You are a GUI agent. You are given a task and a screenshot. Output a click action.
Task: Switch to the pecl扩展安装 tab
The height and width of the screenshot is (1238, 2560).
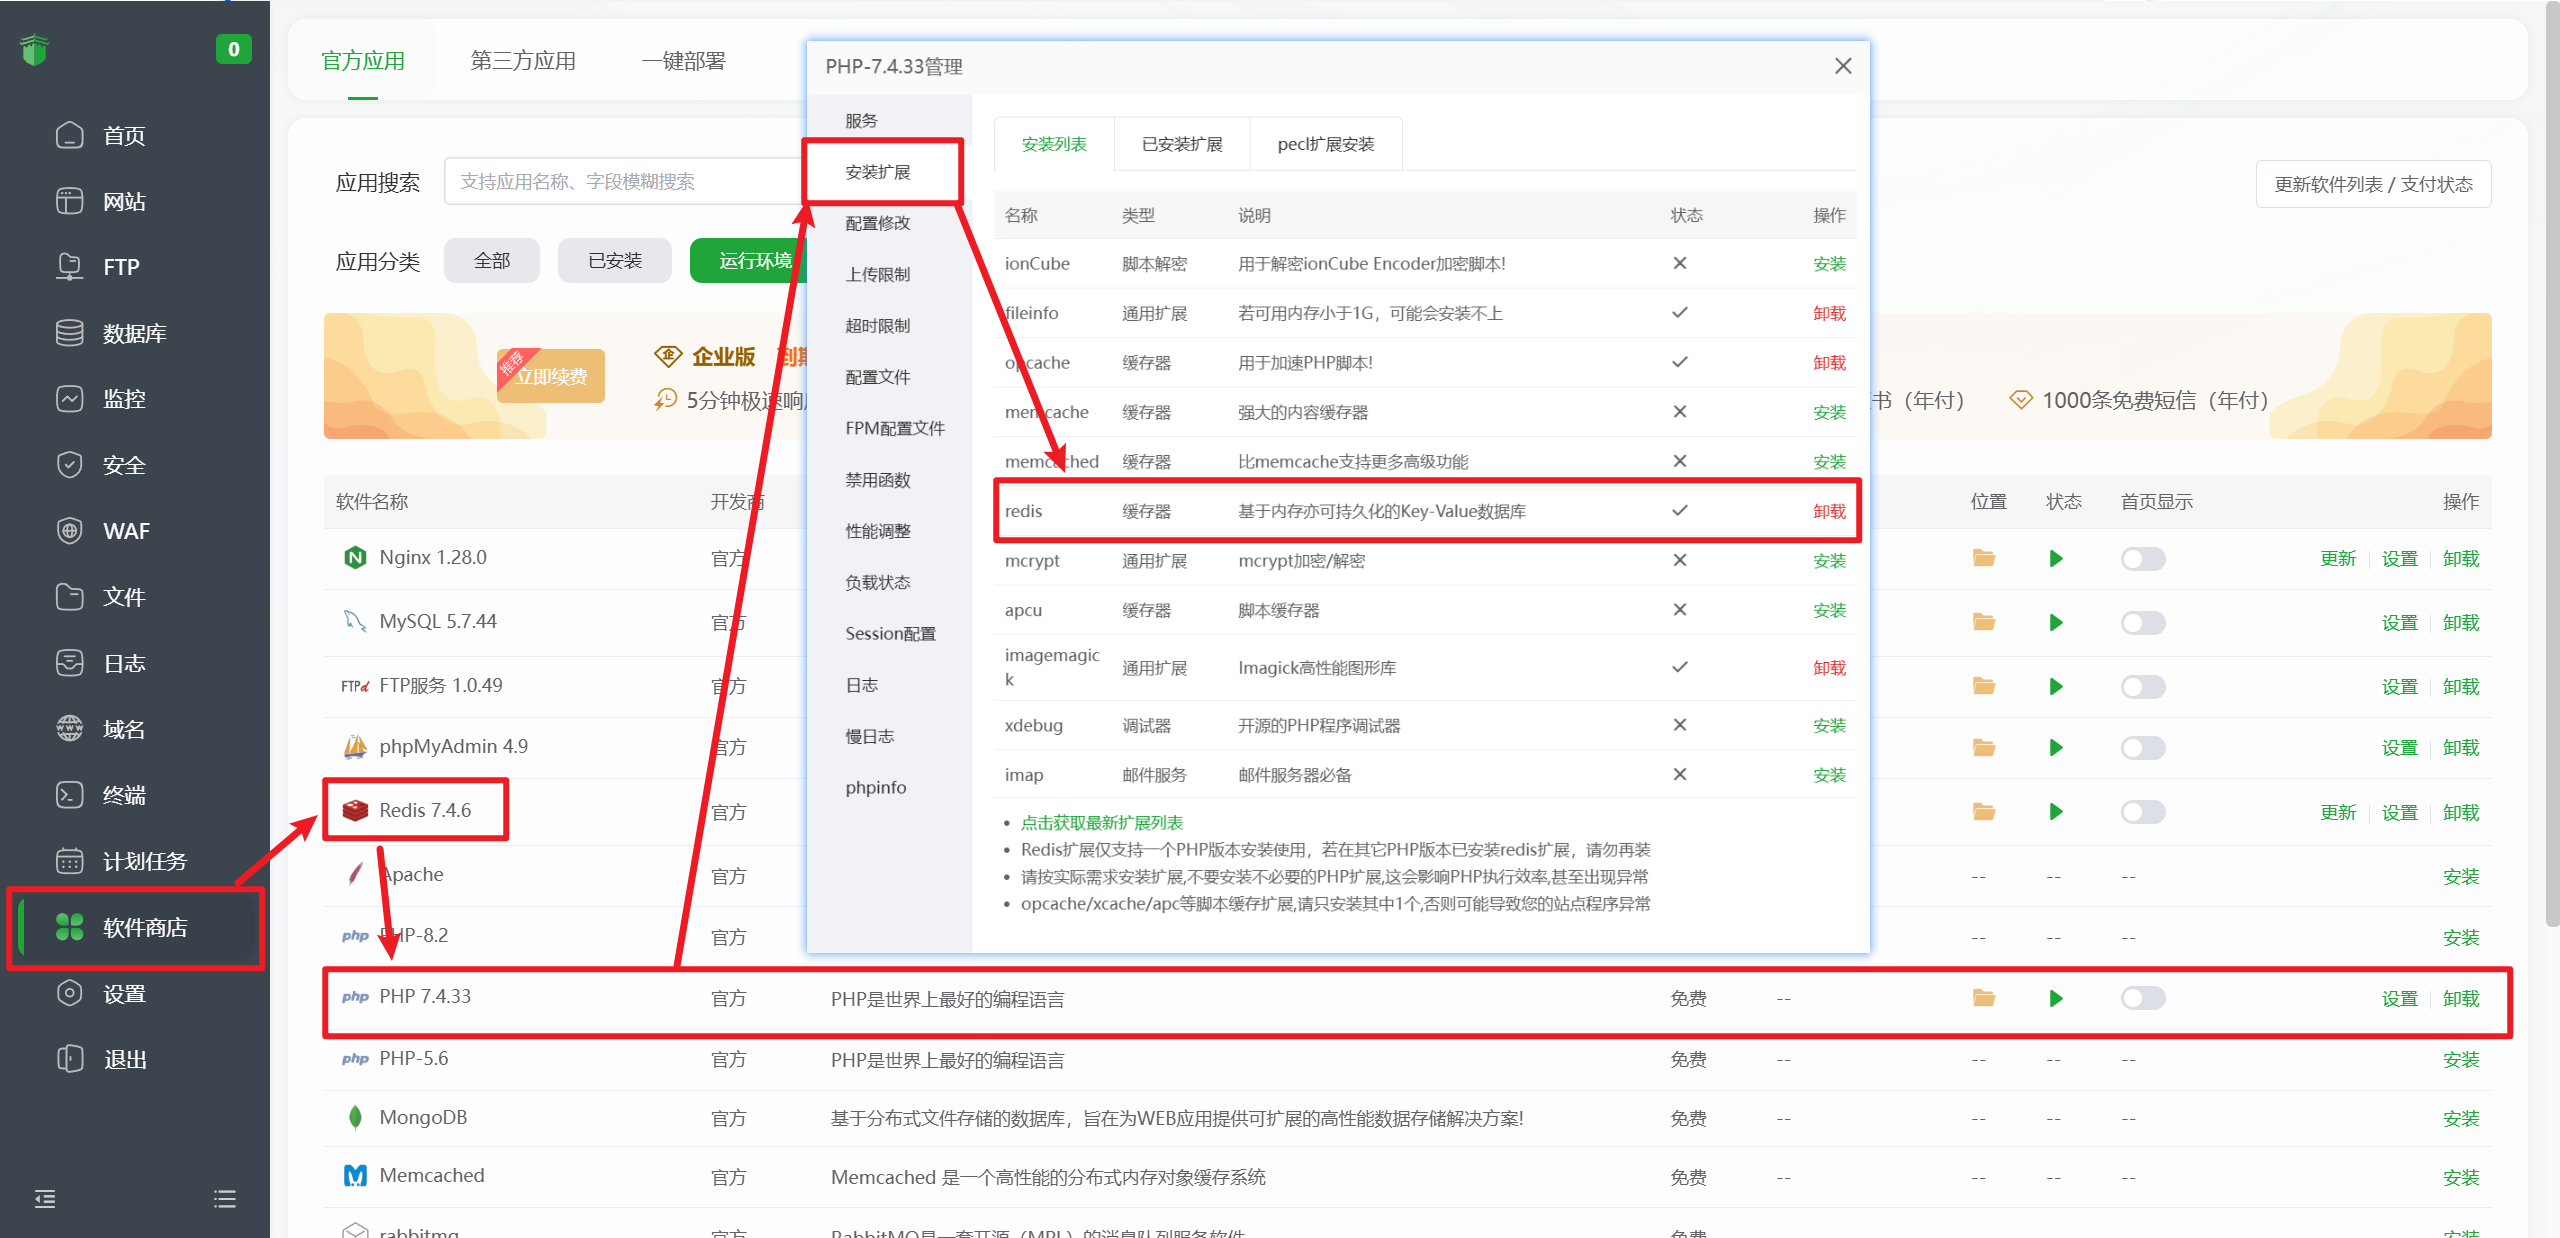tap(1325, 143)
